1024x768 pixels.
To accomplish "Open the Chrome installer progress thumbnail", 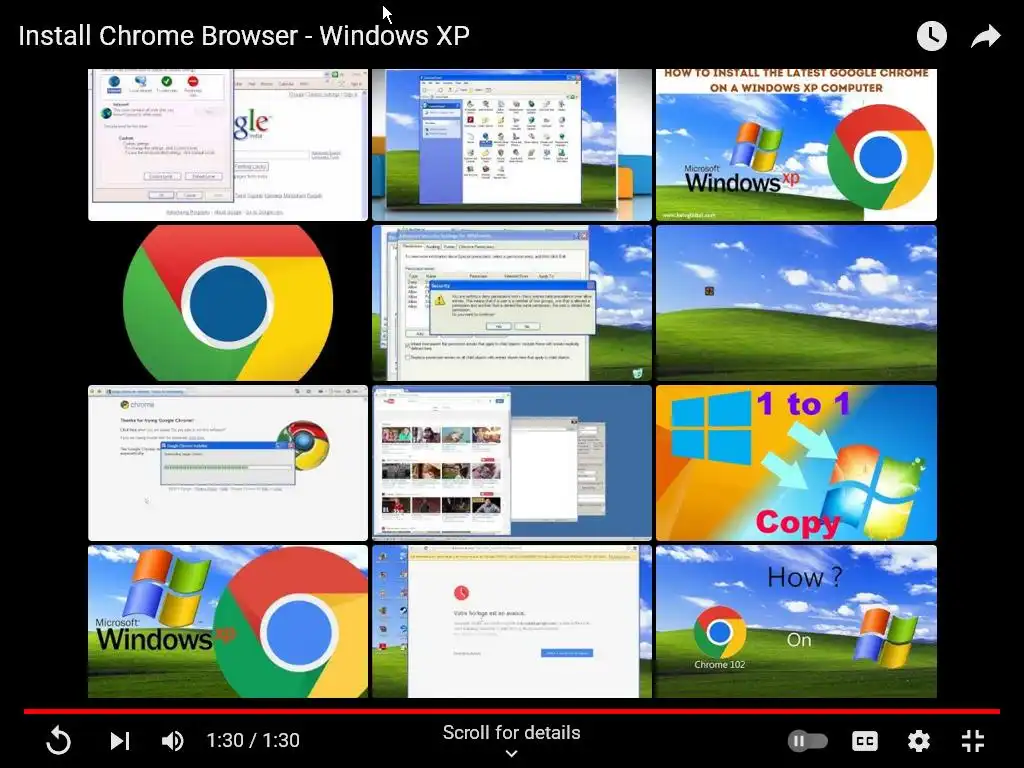I will point(228,463).
